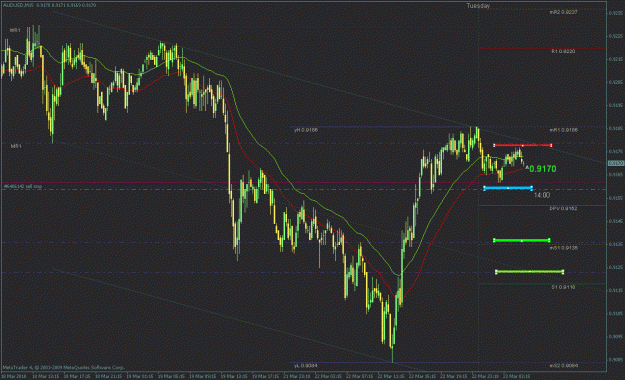625x380 pixels.
Task: Click the yH 0.9186 yesterday high label
Action: tap(306, 130)
